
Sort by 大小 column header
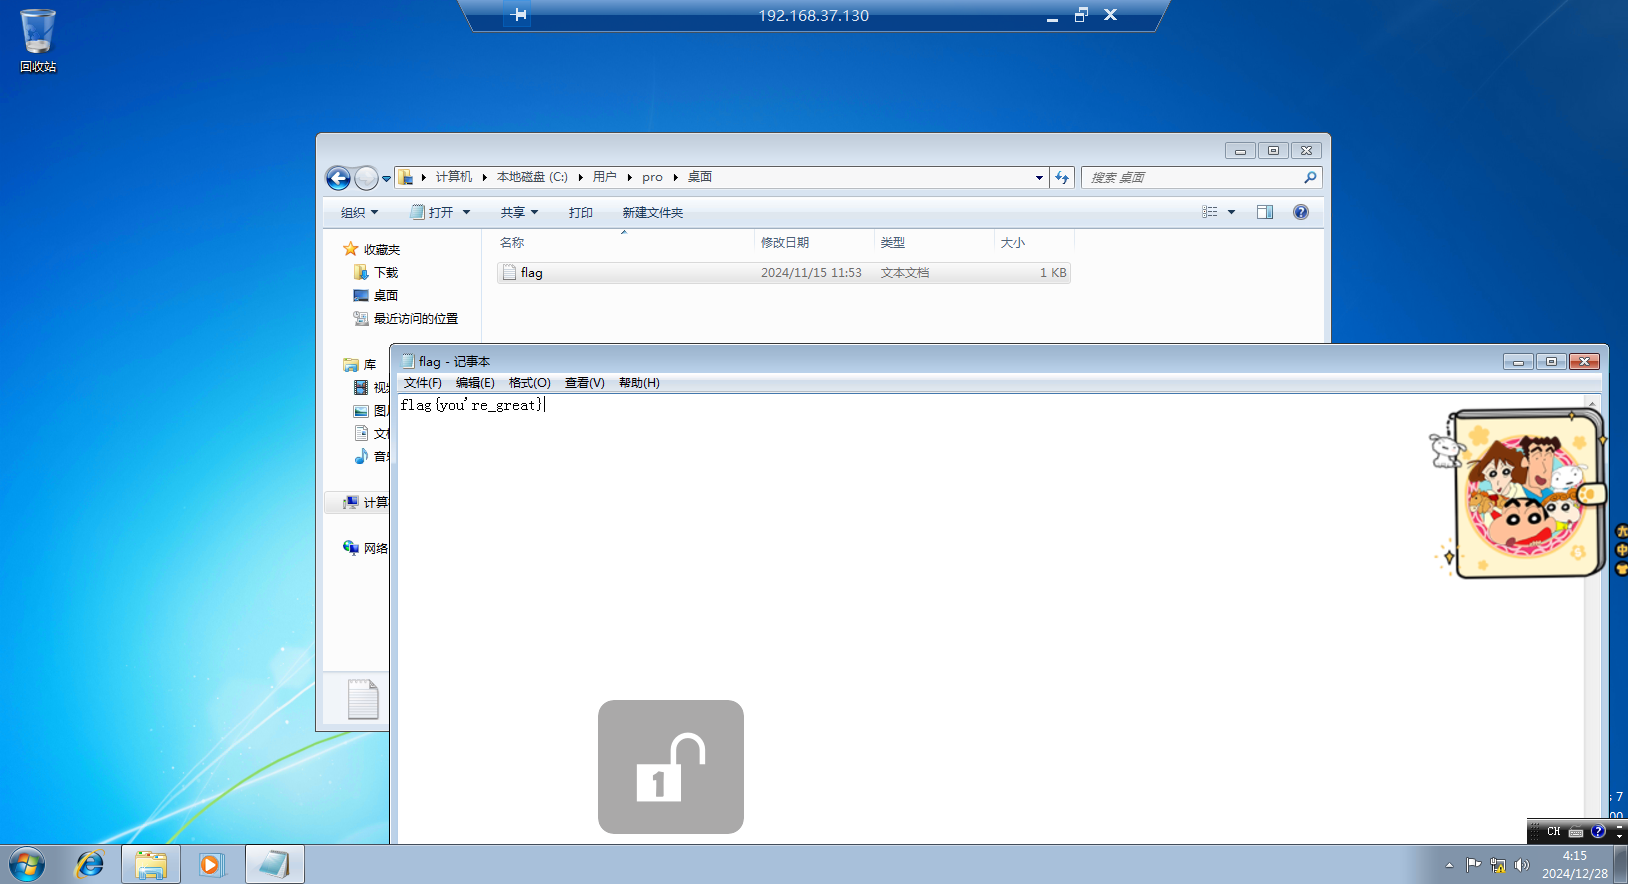(x=1034, y=242)
